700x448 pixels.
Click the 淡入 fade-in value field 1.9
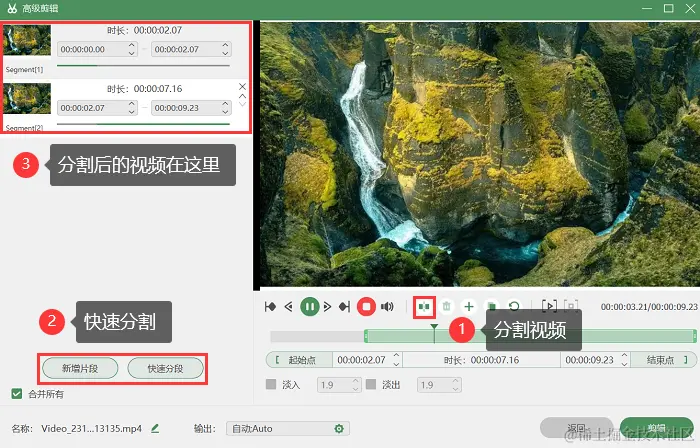coord(339,385)
